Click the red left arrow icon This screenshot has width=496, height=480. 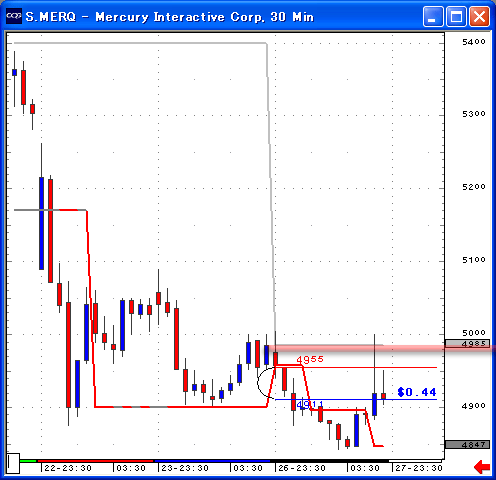click(x=482, y=467)
